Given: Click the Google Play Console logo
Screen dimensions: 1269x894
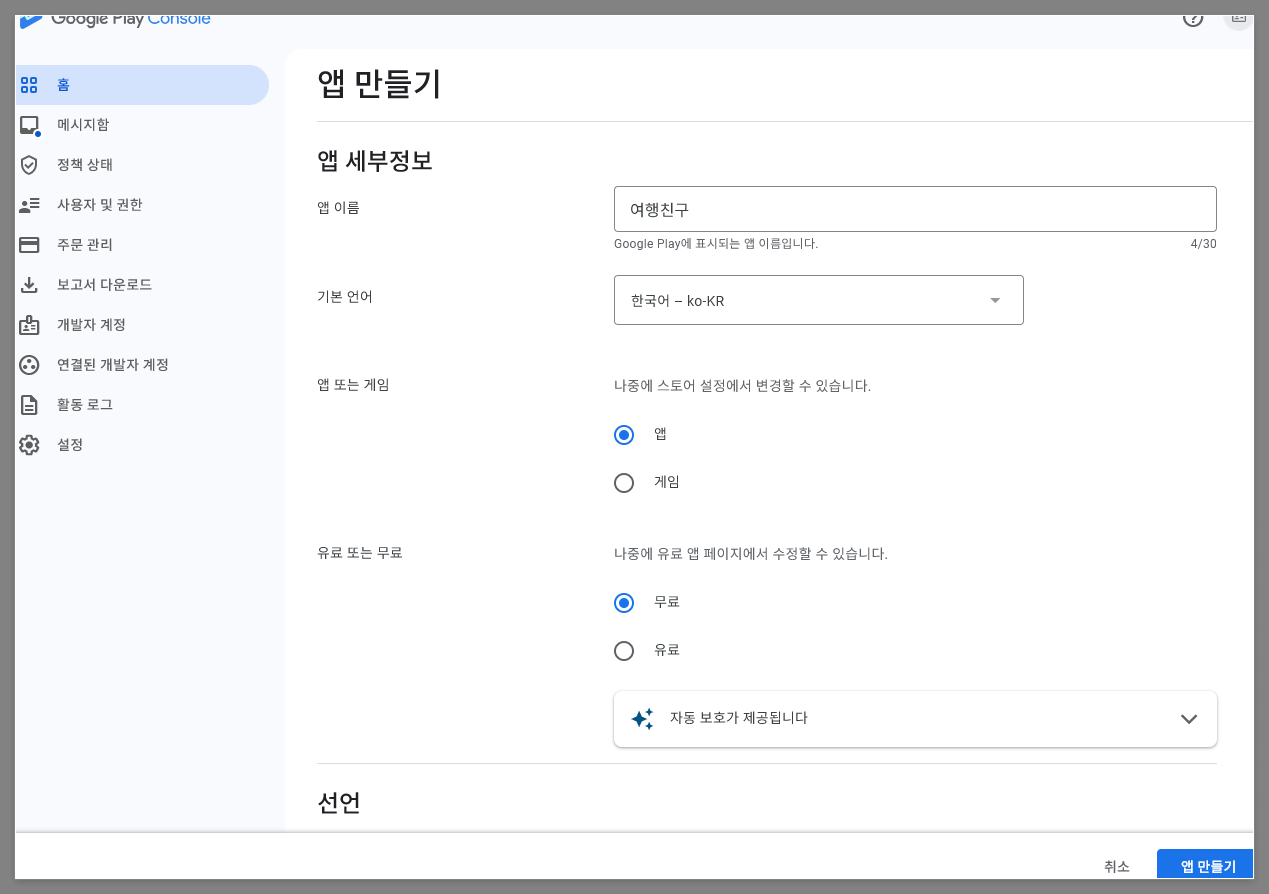Looking at the screenshot, I should pyautogui.click(x=115, y=21).
